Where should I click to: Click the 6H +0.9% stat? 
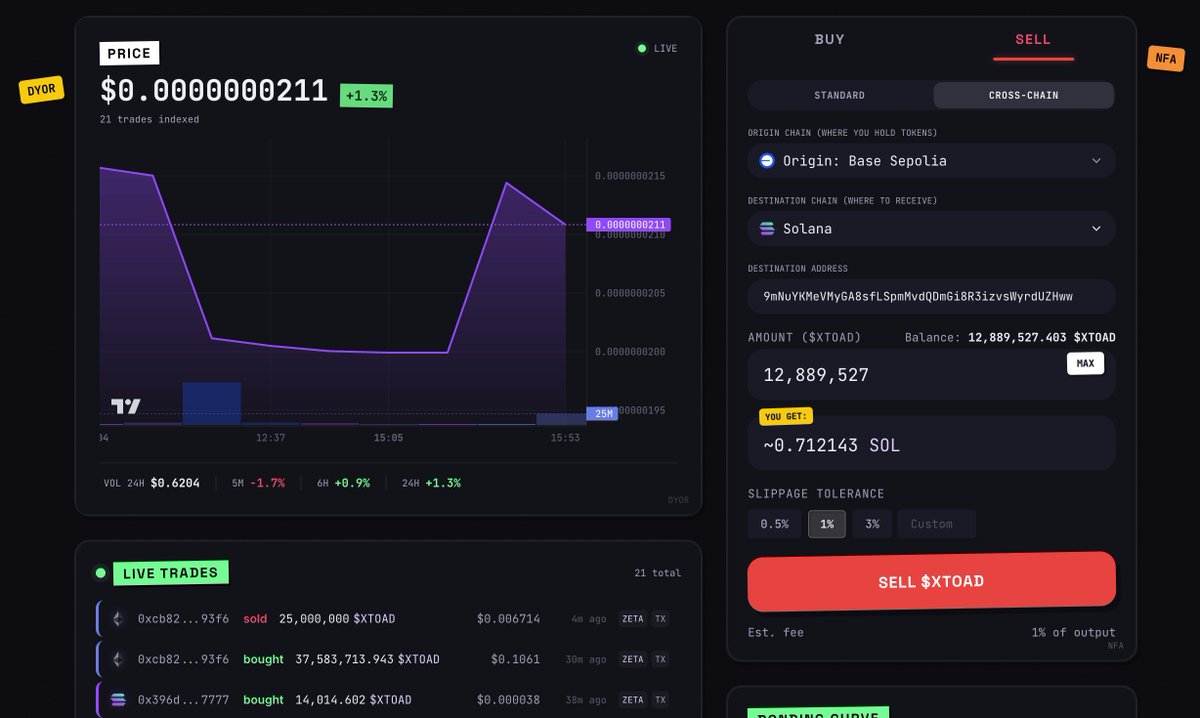343,483
